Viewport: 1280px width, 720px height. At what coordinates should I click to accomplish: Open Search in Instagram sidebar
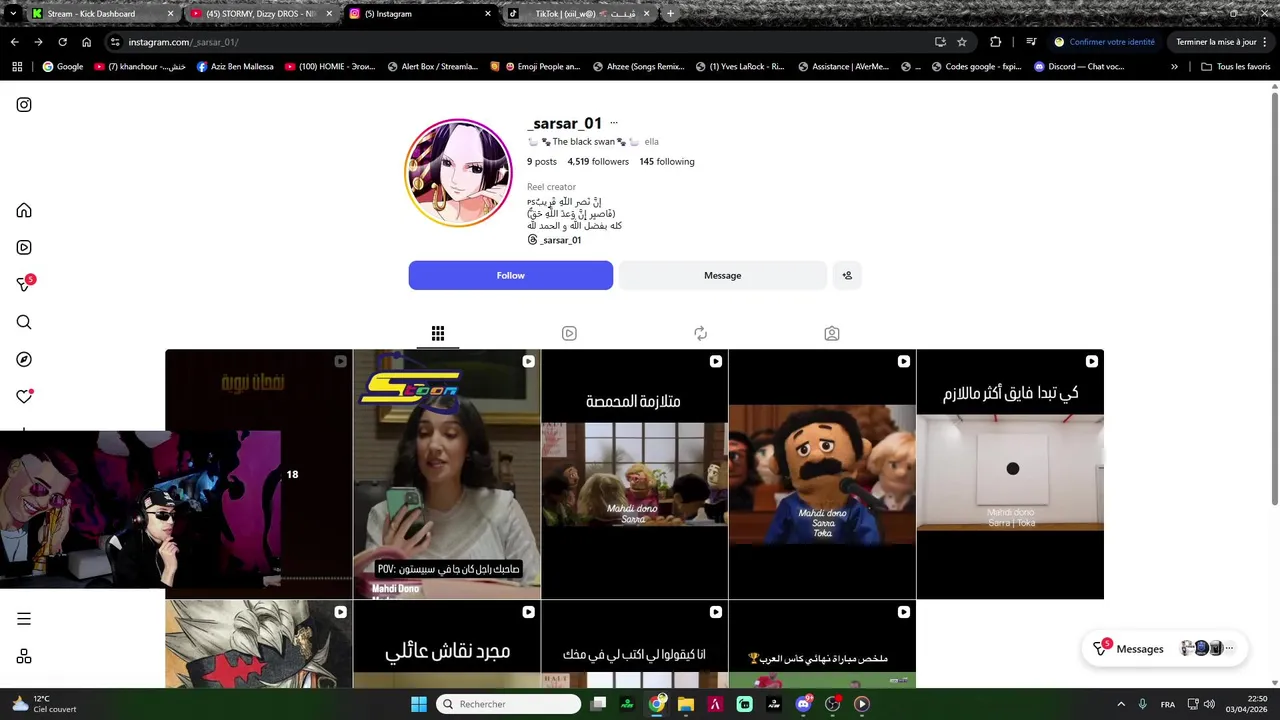24,322
